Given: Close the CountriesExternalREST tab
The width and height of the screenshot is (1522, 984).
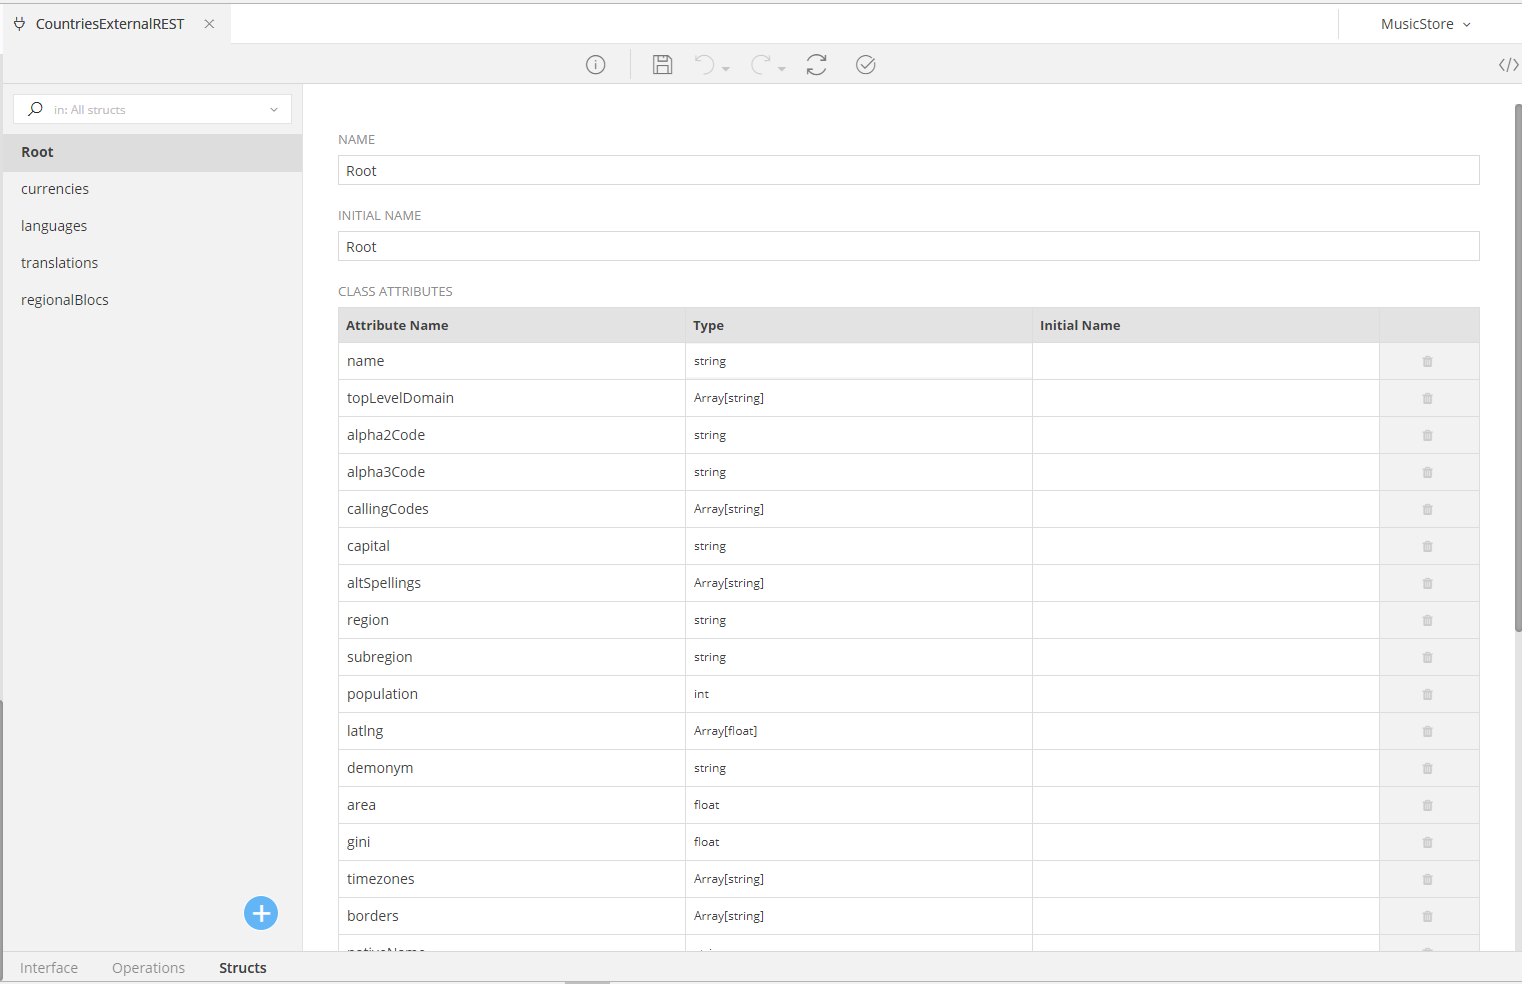Looking at the screenshot, I should 209,24.
